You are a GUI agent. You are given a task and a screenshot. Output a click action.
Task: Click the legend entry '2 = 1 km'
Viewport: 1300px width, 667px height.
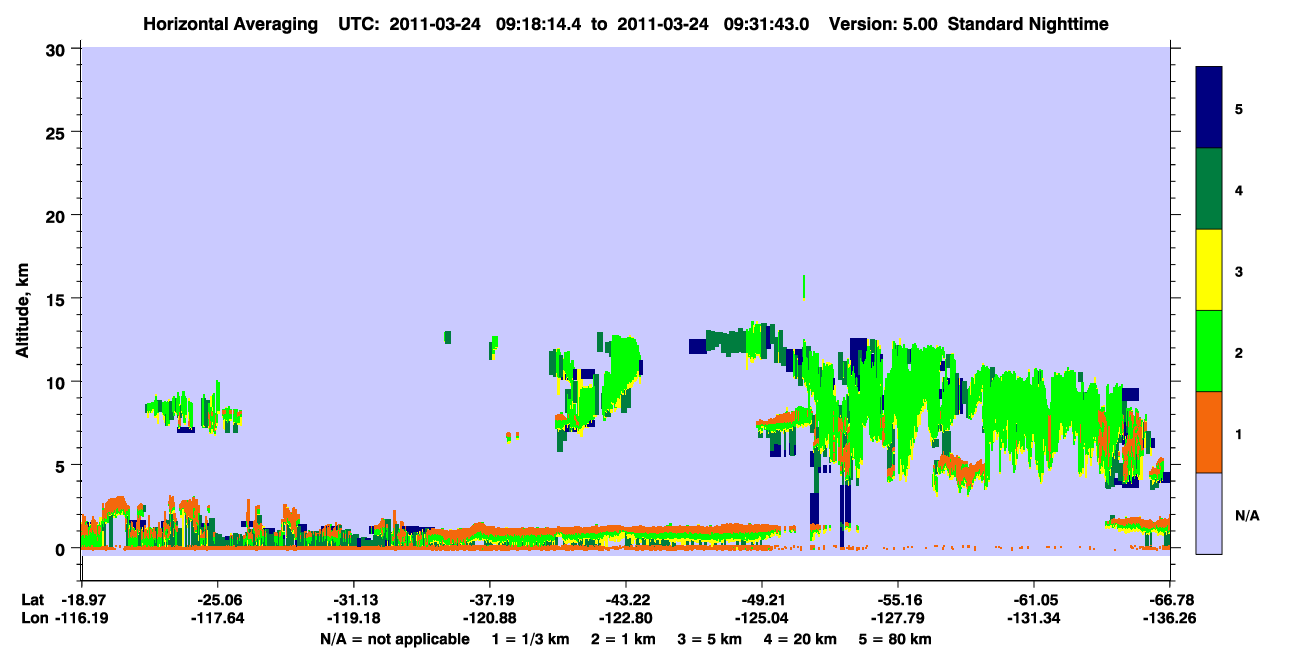[x=625, y=639]
